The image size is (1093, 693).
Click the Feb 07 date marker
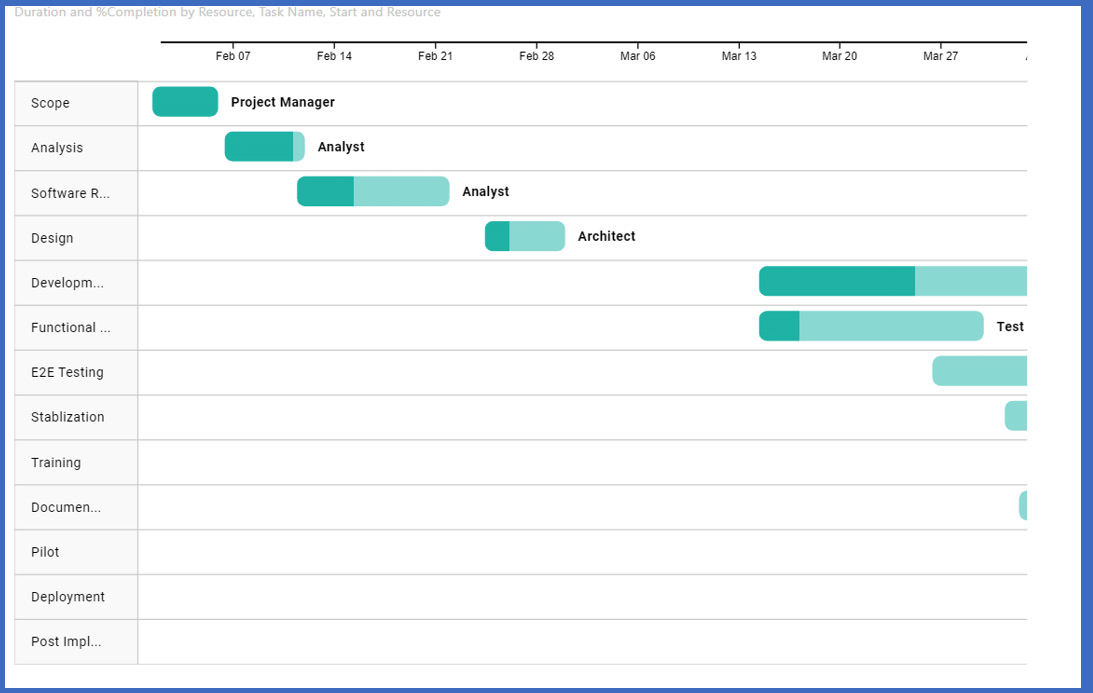point(233,56)
